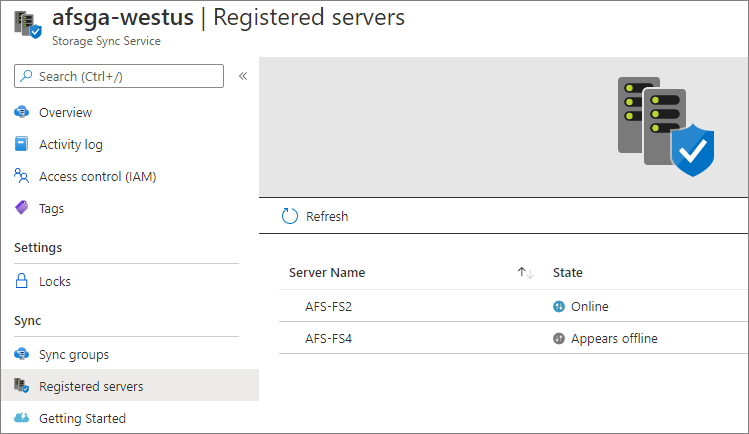Sort by Server Name arrows
This screenshot has width=749, height=434.
pos(525,273)
